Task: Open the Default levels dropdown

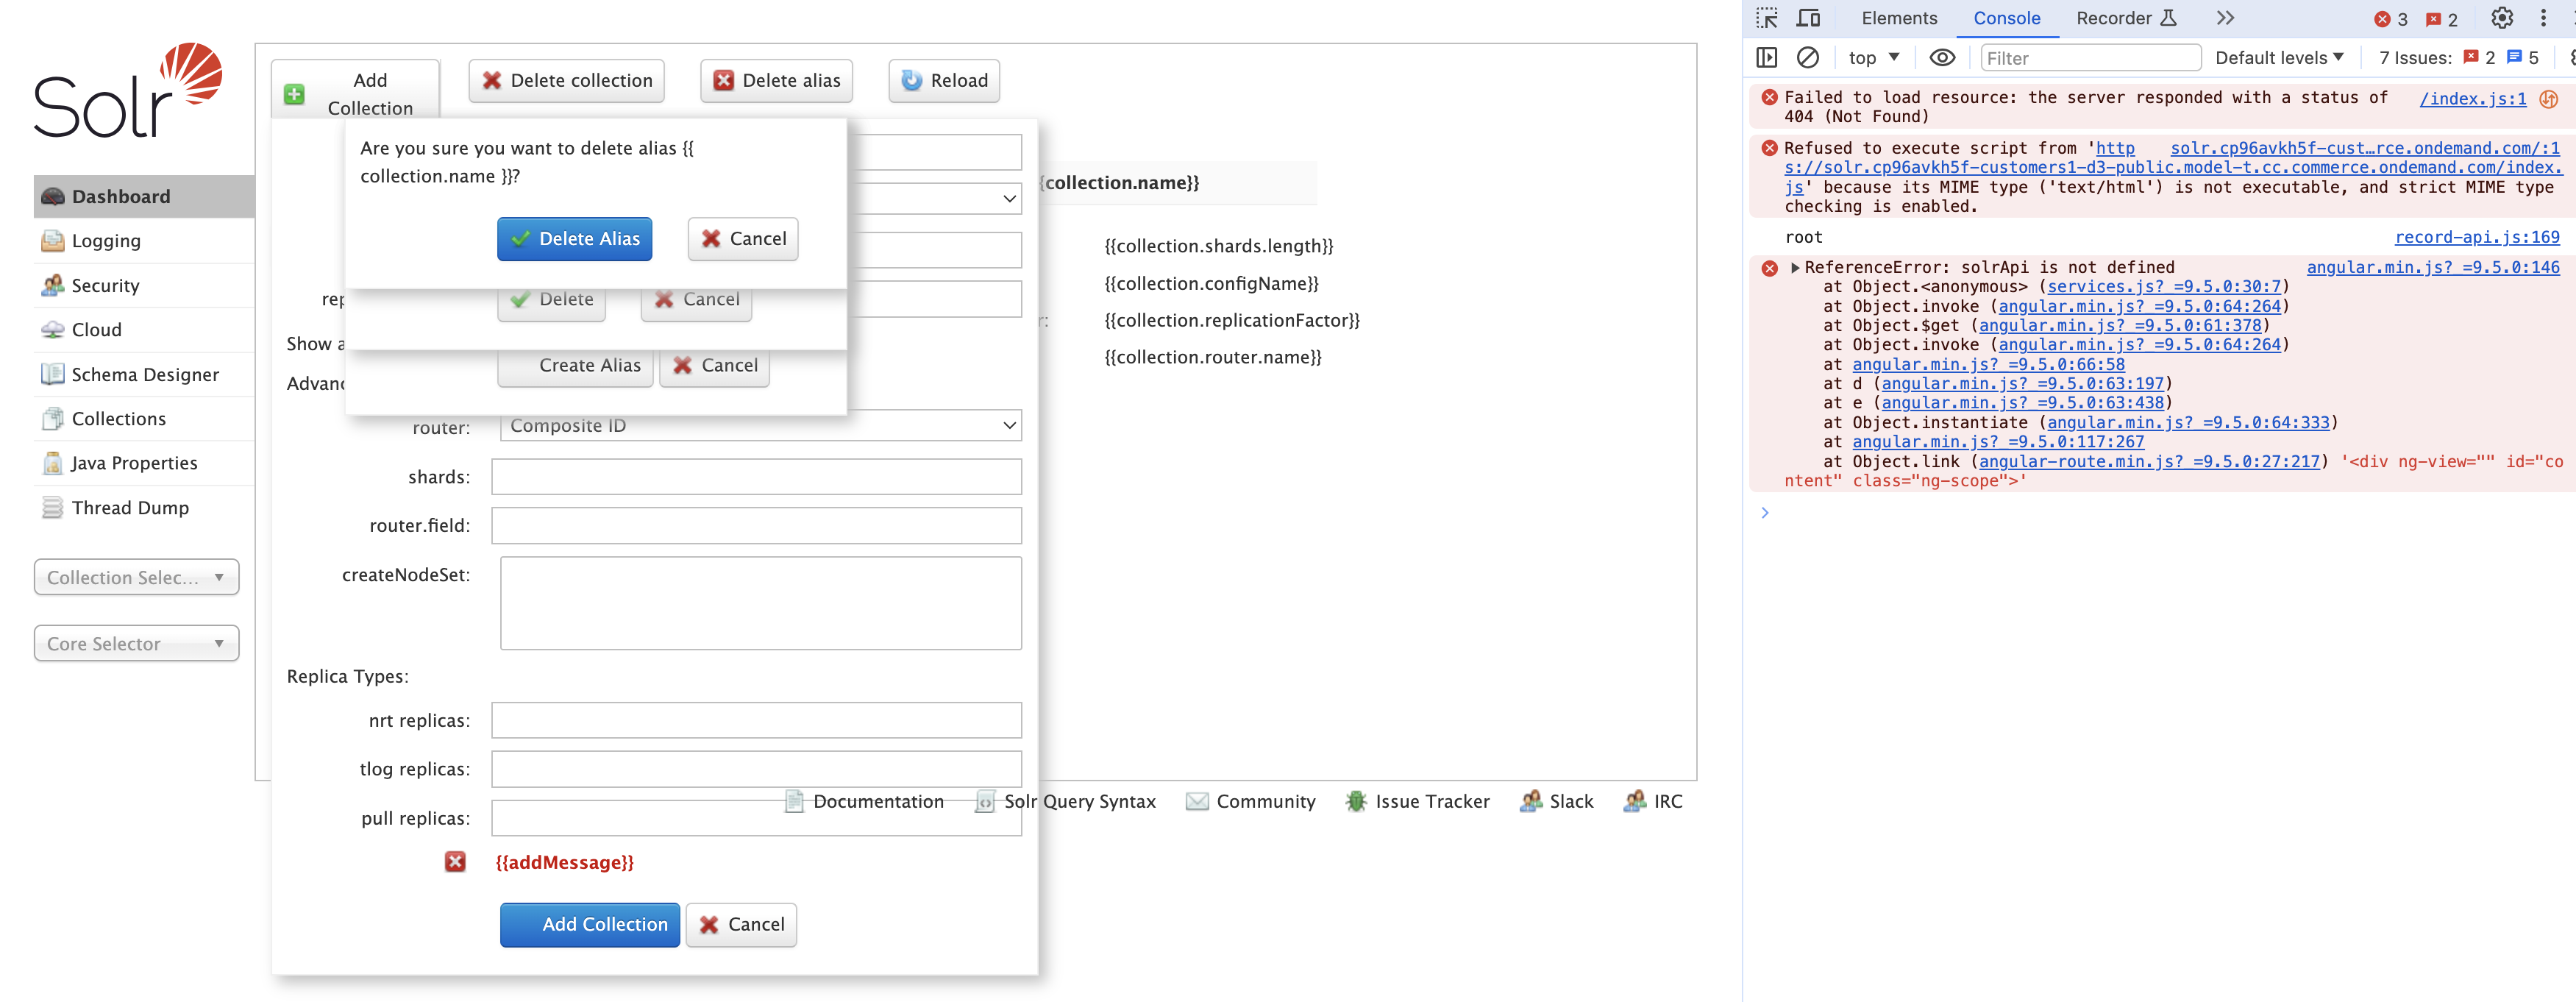Action: [2279, 58]
